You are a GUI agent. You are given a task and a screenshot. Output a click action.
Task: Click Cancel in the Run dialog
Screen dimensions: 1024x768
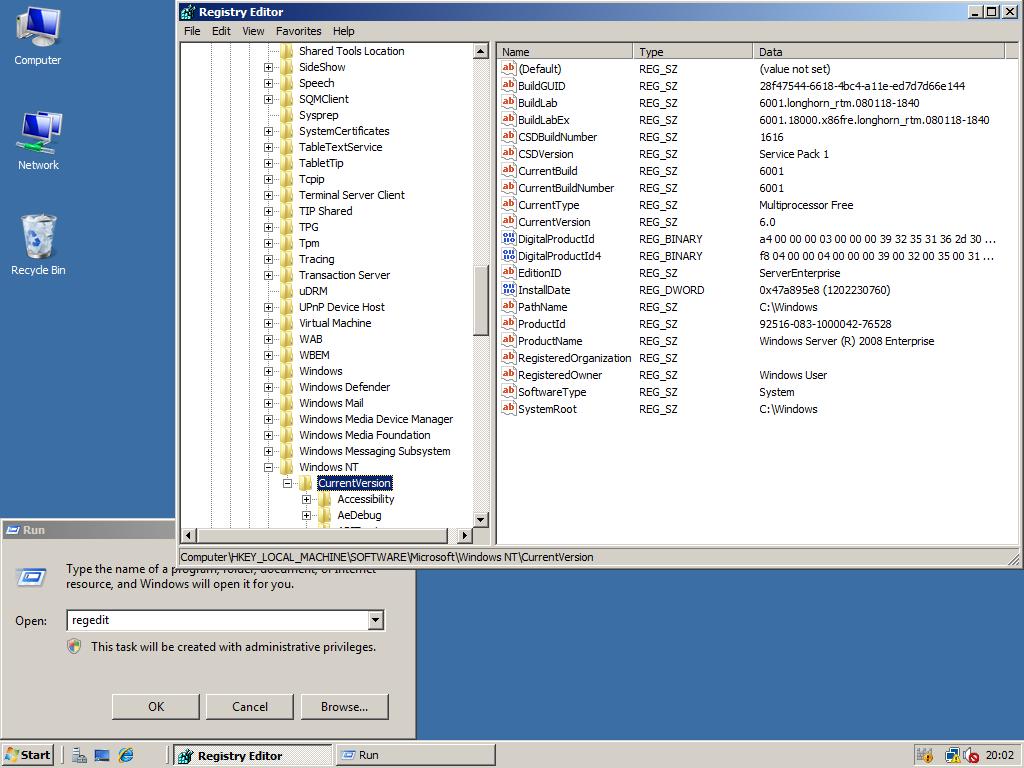[249, 707]
